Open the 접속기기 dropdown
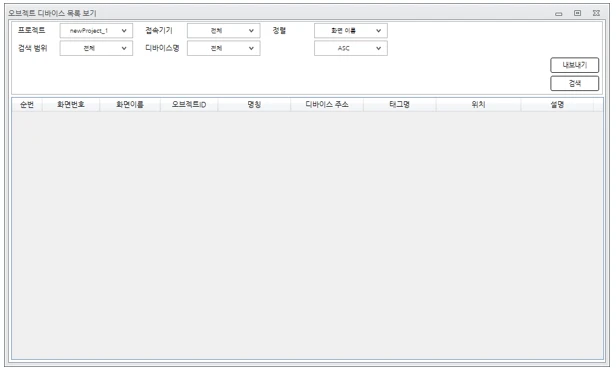616x371 pixels. pos(224,31)
